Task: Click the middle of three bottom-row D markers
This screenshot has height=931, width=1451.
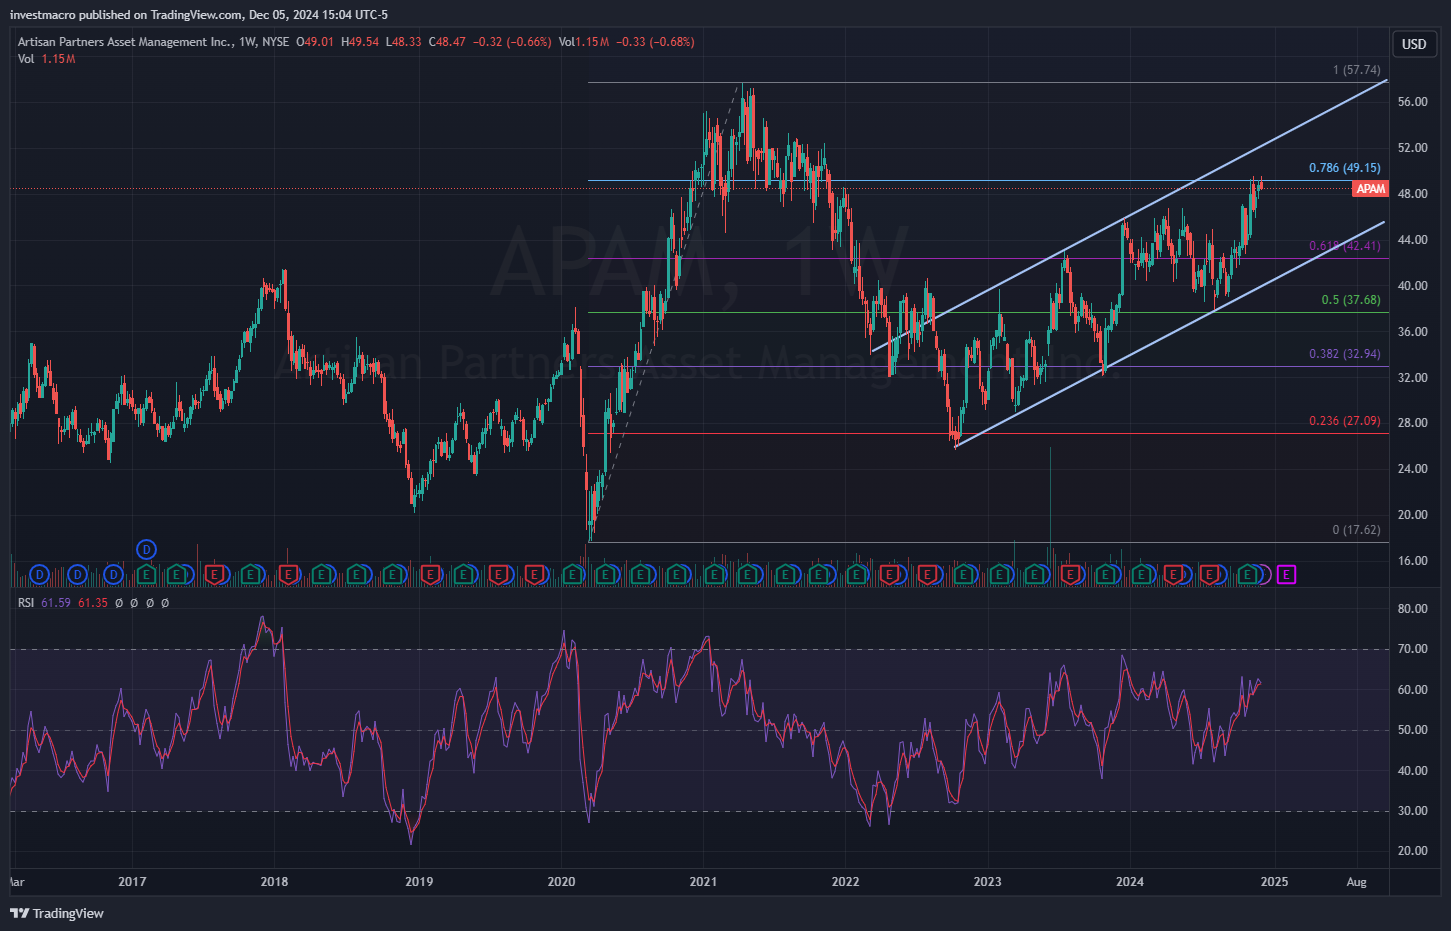Action: tap(77, 575)
